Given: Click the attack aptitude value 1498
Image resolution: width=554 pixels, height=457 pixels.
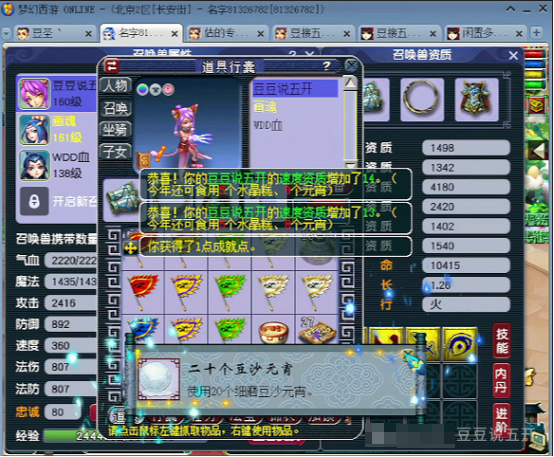Looking at the screenshot, I should (x=466, y=148).
